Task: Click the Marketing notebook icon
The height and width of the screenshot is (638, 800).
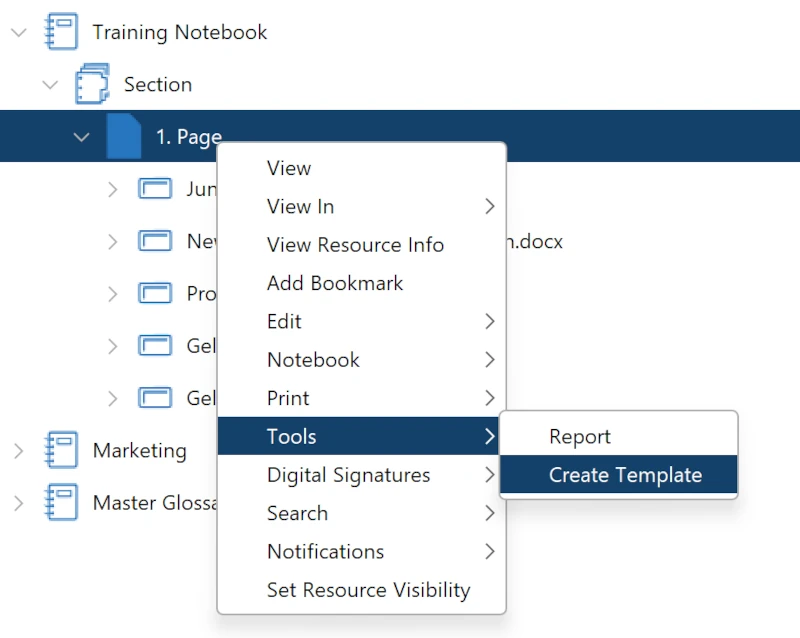Action: click(x=61, y=450)
